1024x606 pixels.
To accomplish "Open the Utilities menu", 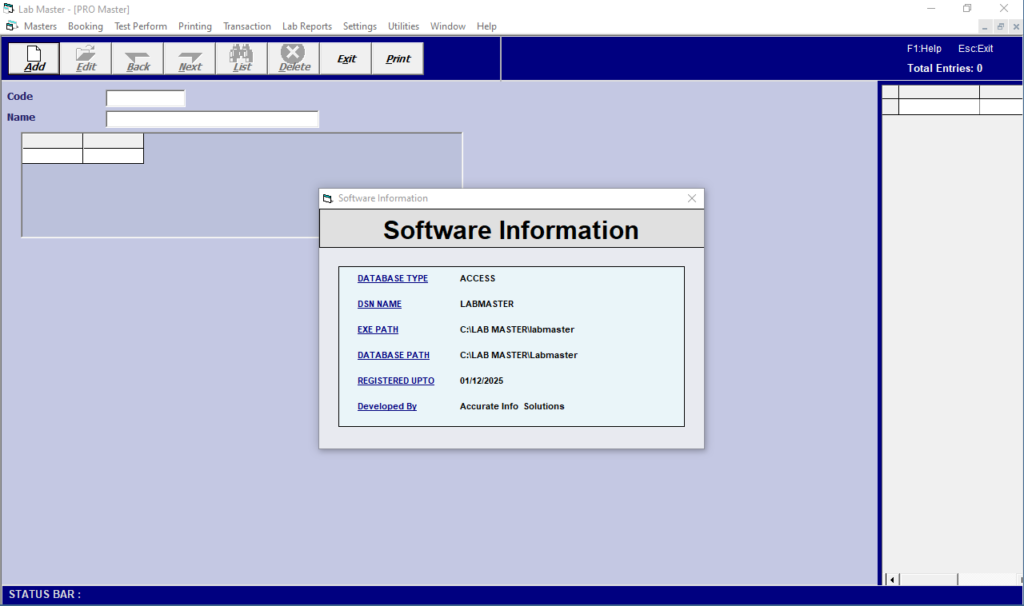I will pos(404,26).
